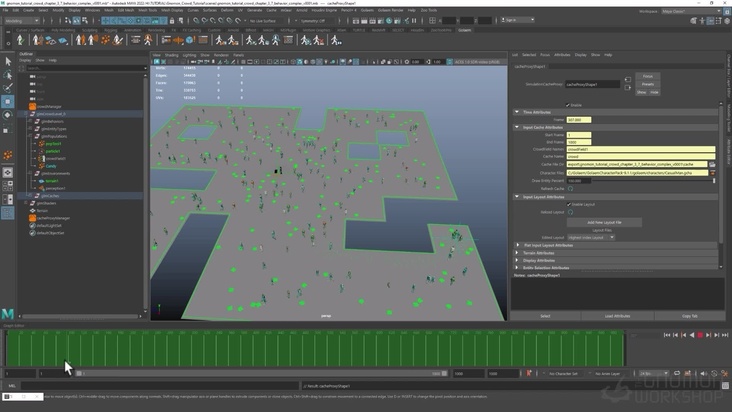Image resolution: width=732 pixels, height=412 pixels.
Task: Click the stop playback button
Action: pyautogui.click(x=700, y=335)
